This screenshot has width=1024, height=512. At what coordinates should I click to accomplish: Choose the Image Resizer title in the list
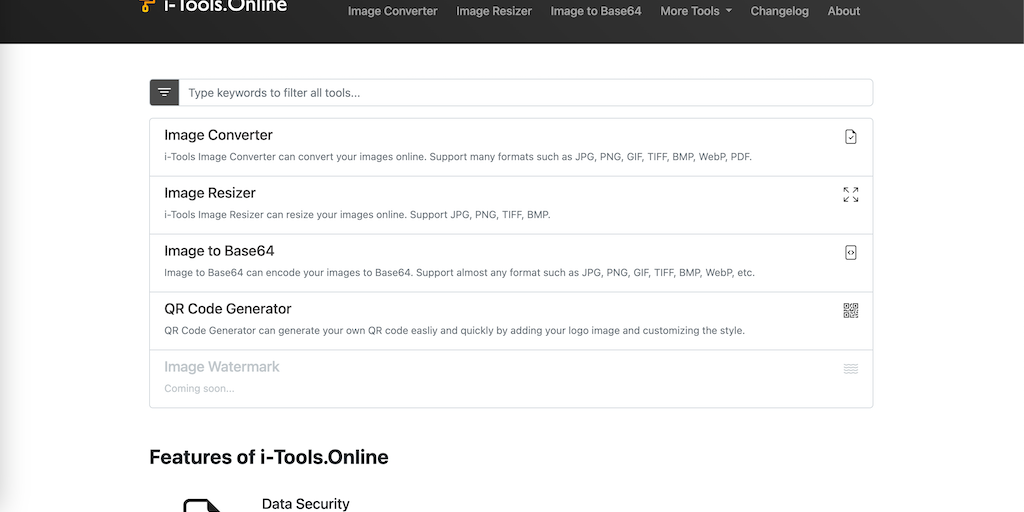210,193
